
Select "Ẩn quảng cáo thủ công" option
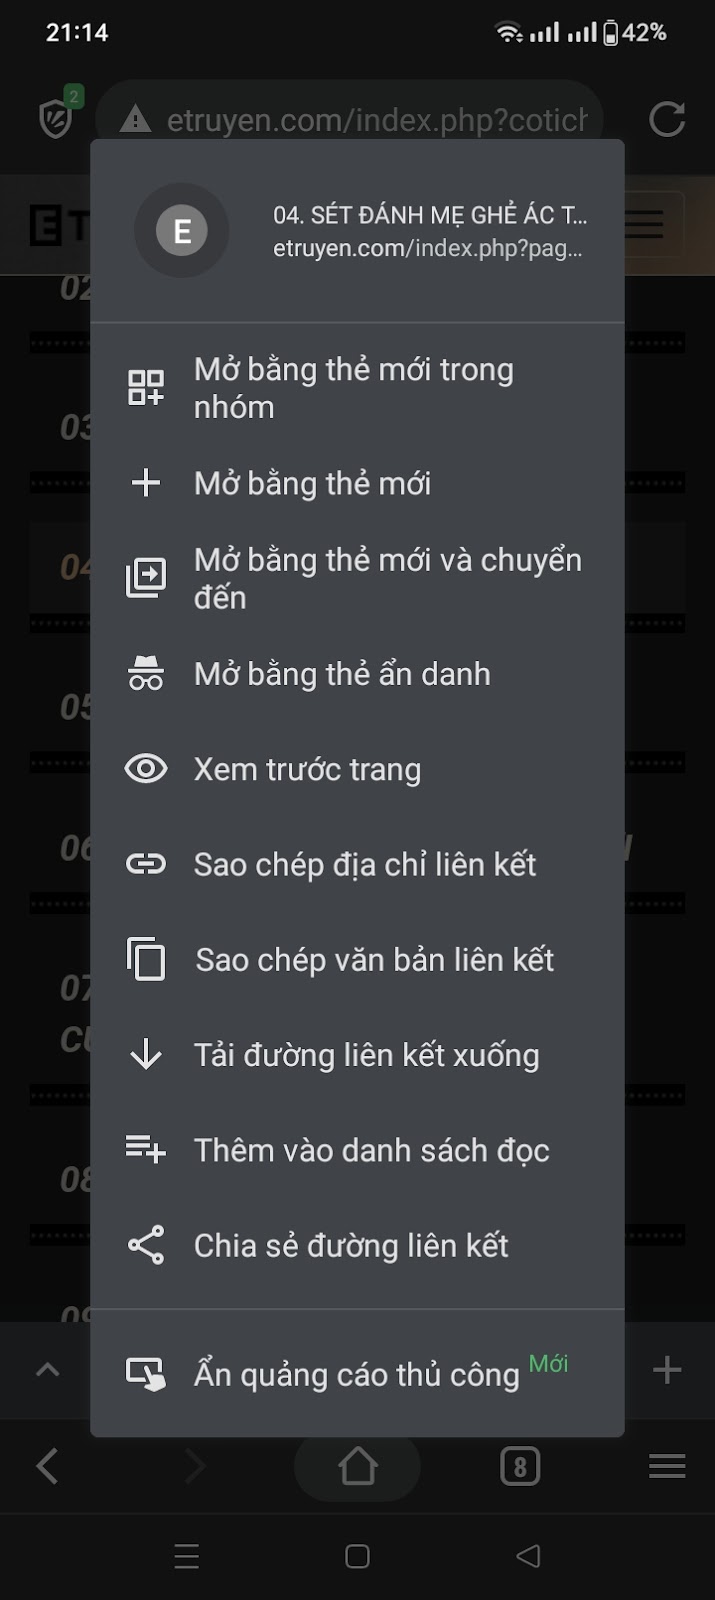pyautogui.click(x=356, y=1374)
